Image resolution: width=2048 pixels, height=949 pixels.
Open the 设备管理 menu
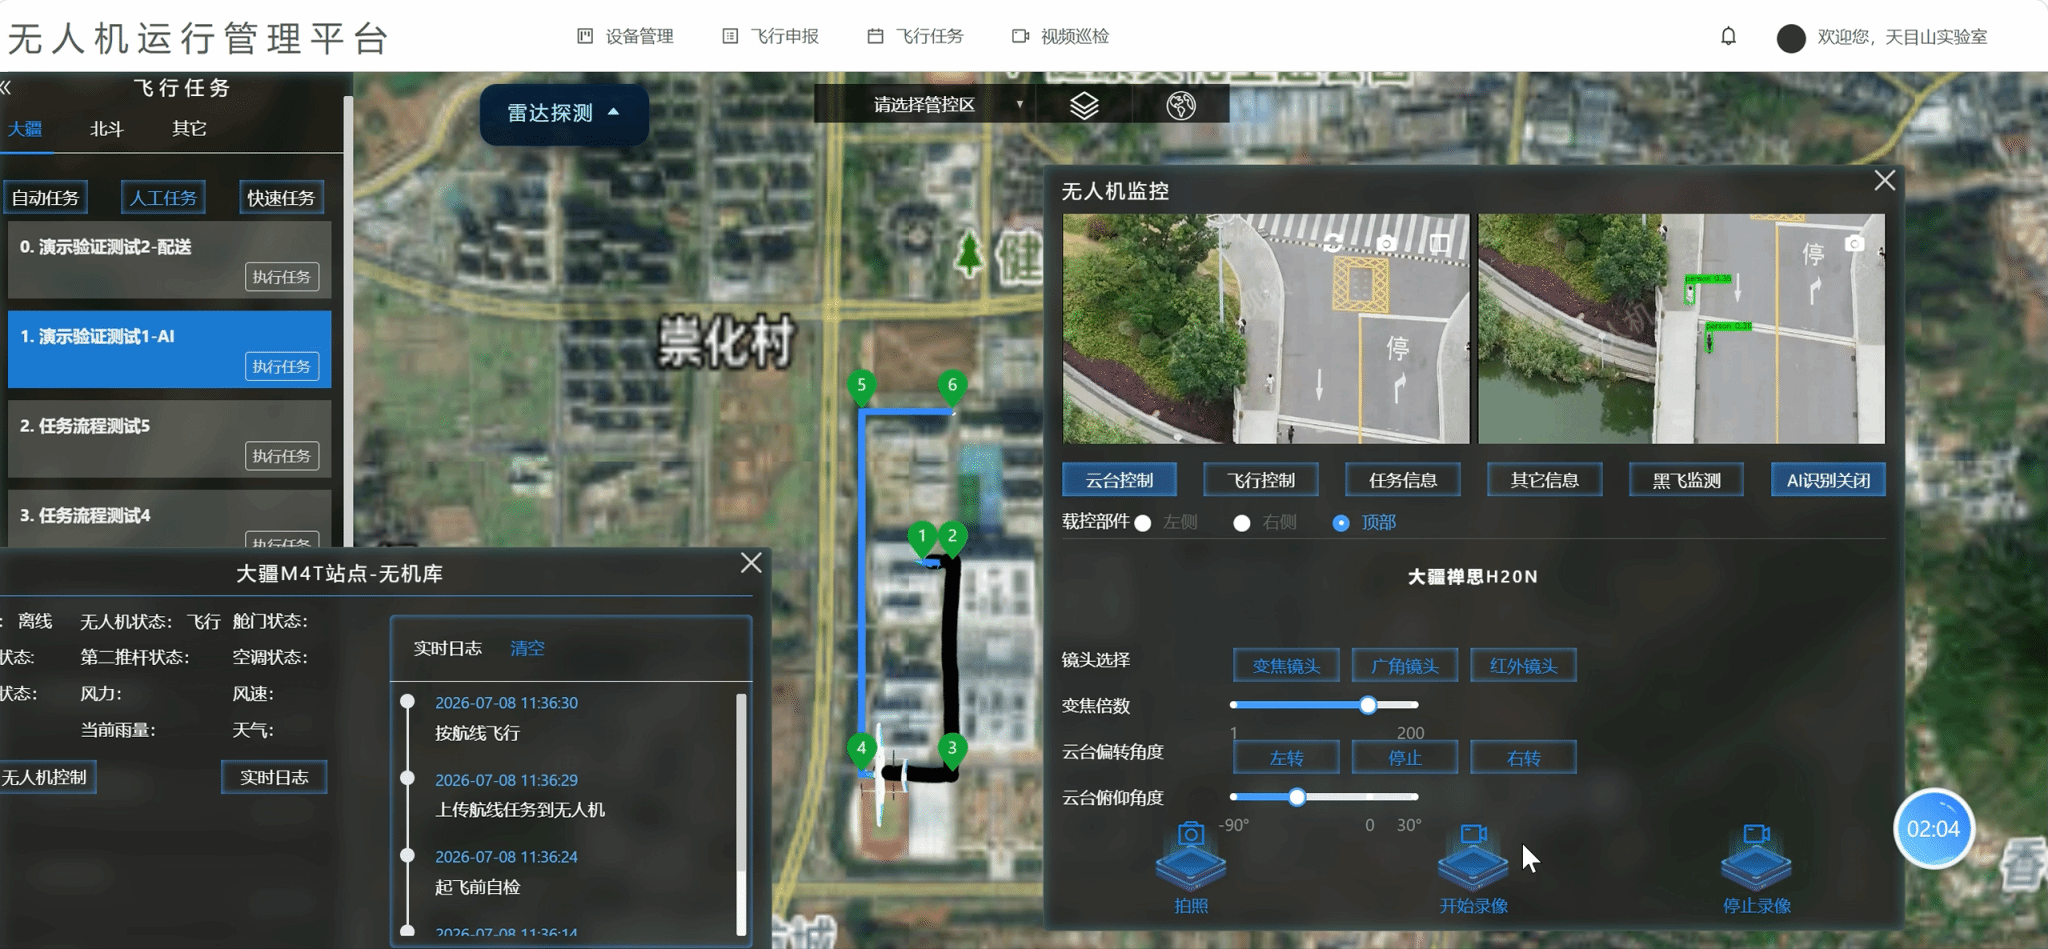click(626, 37)
